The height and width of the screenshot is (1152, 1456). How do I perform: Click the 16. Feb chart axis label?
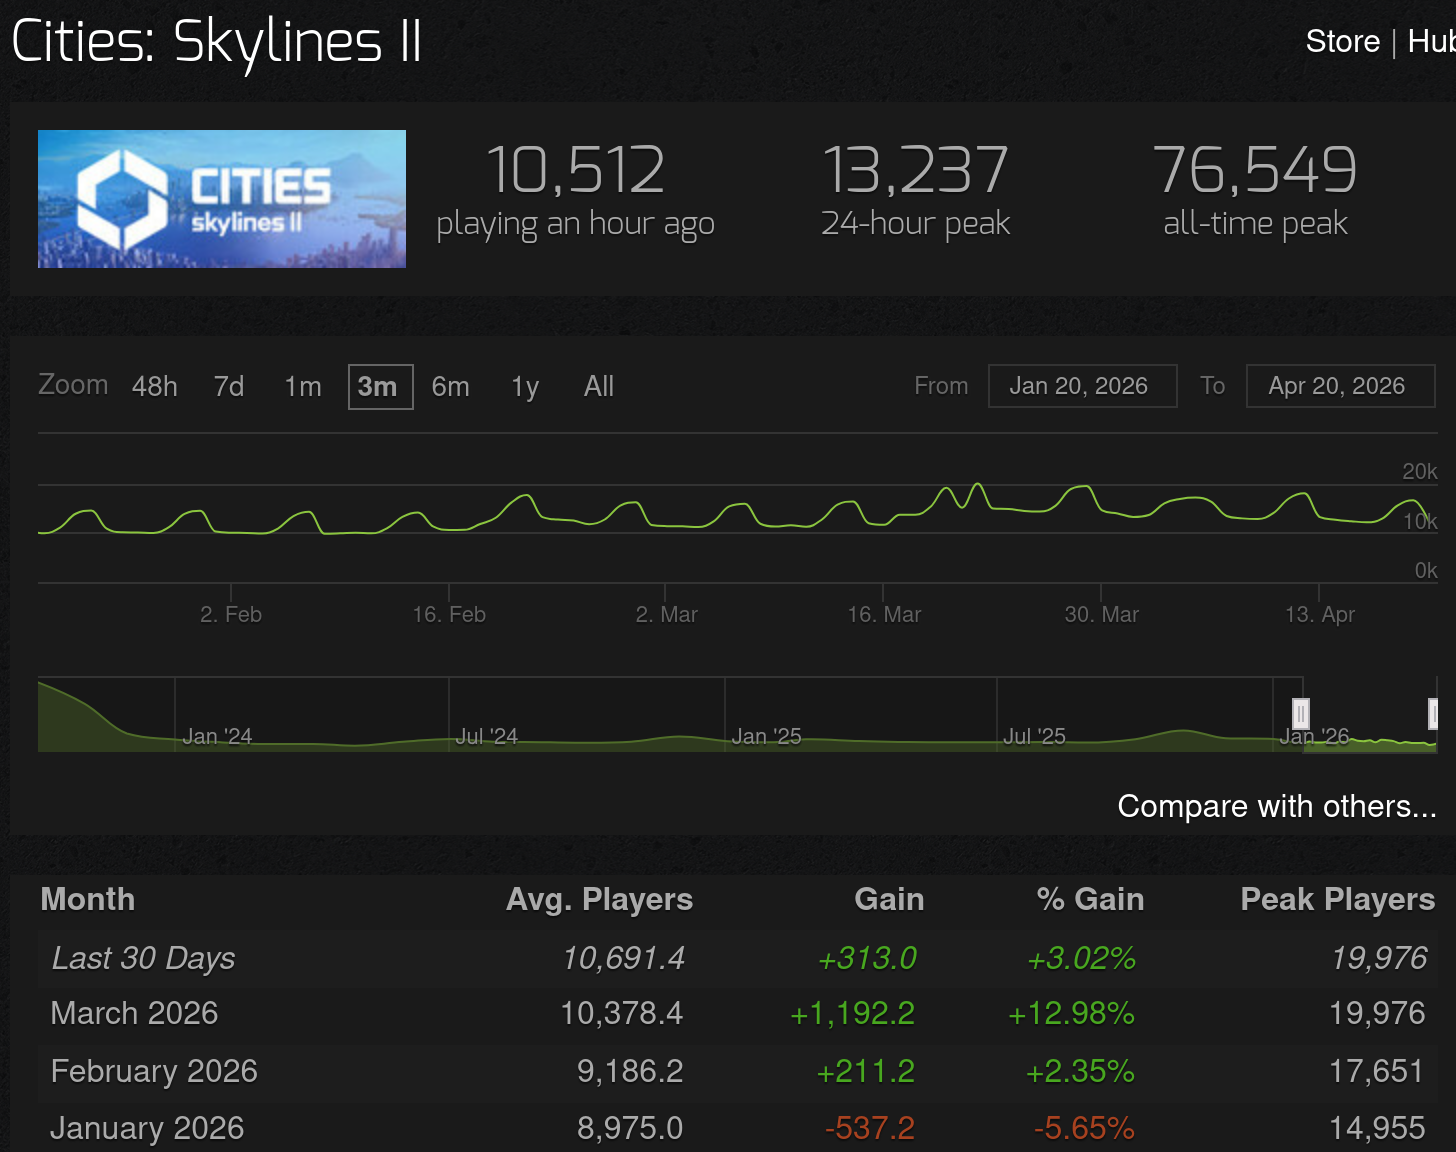(449, 614)
